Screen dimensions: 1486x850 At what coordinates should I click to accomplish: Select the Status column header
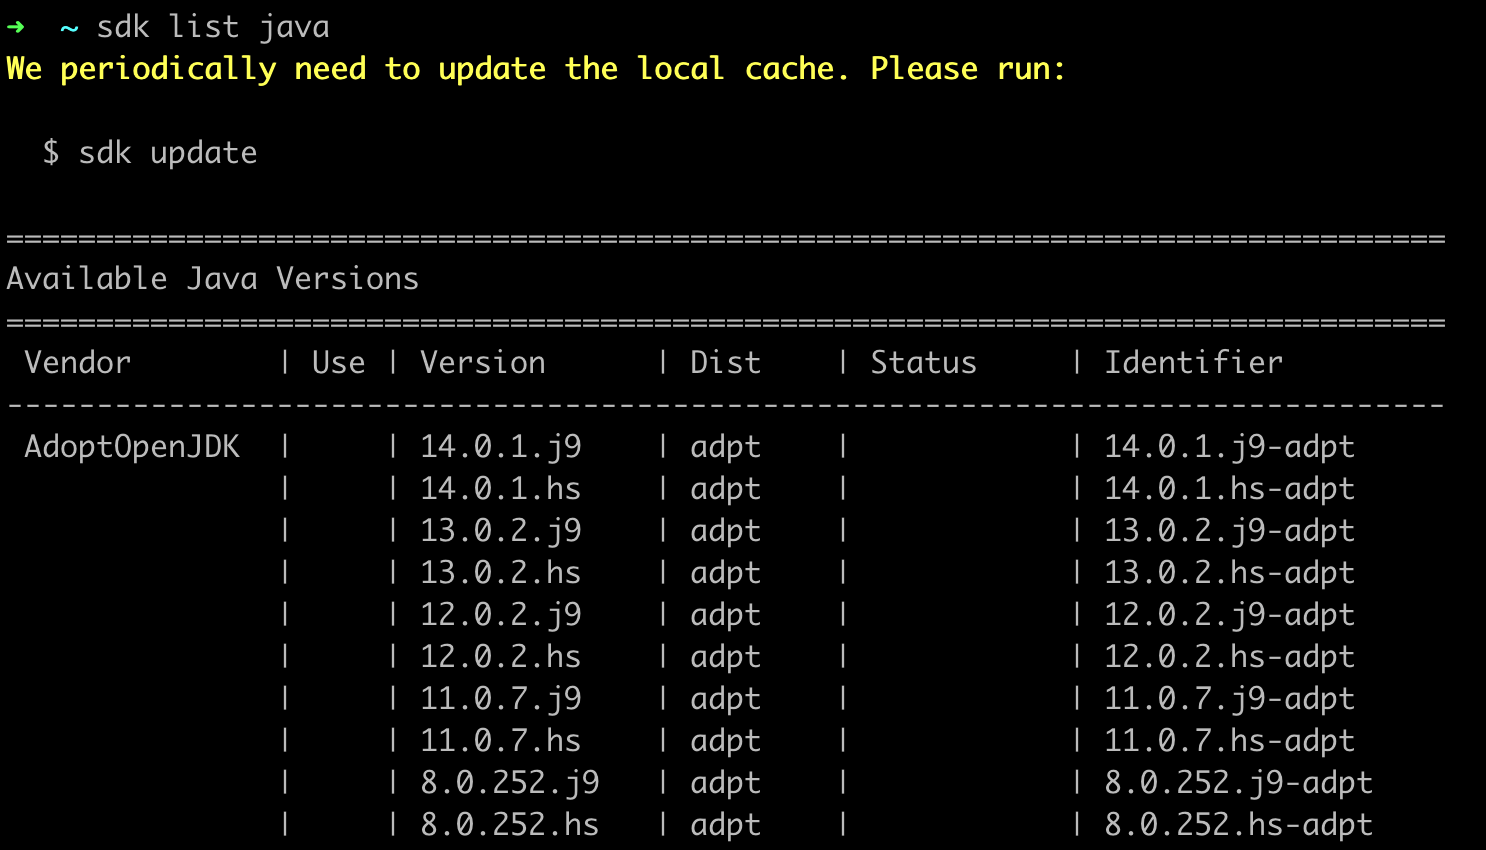tap(922, 362)
